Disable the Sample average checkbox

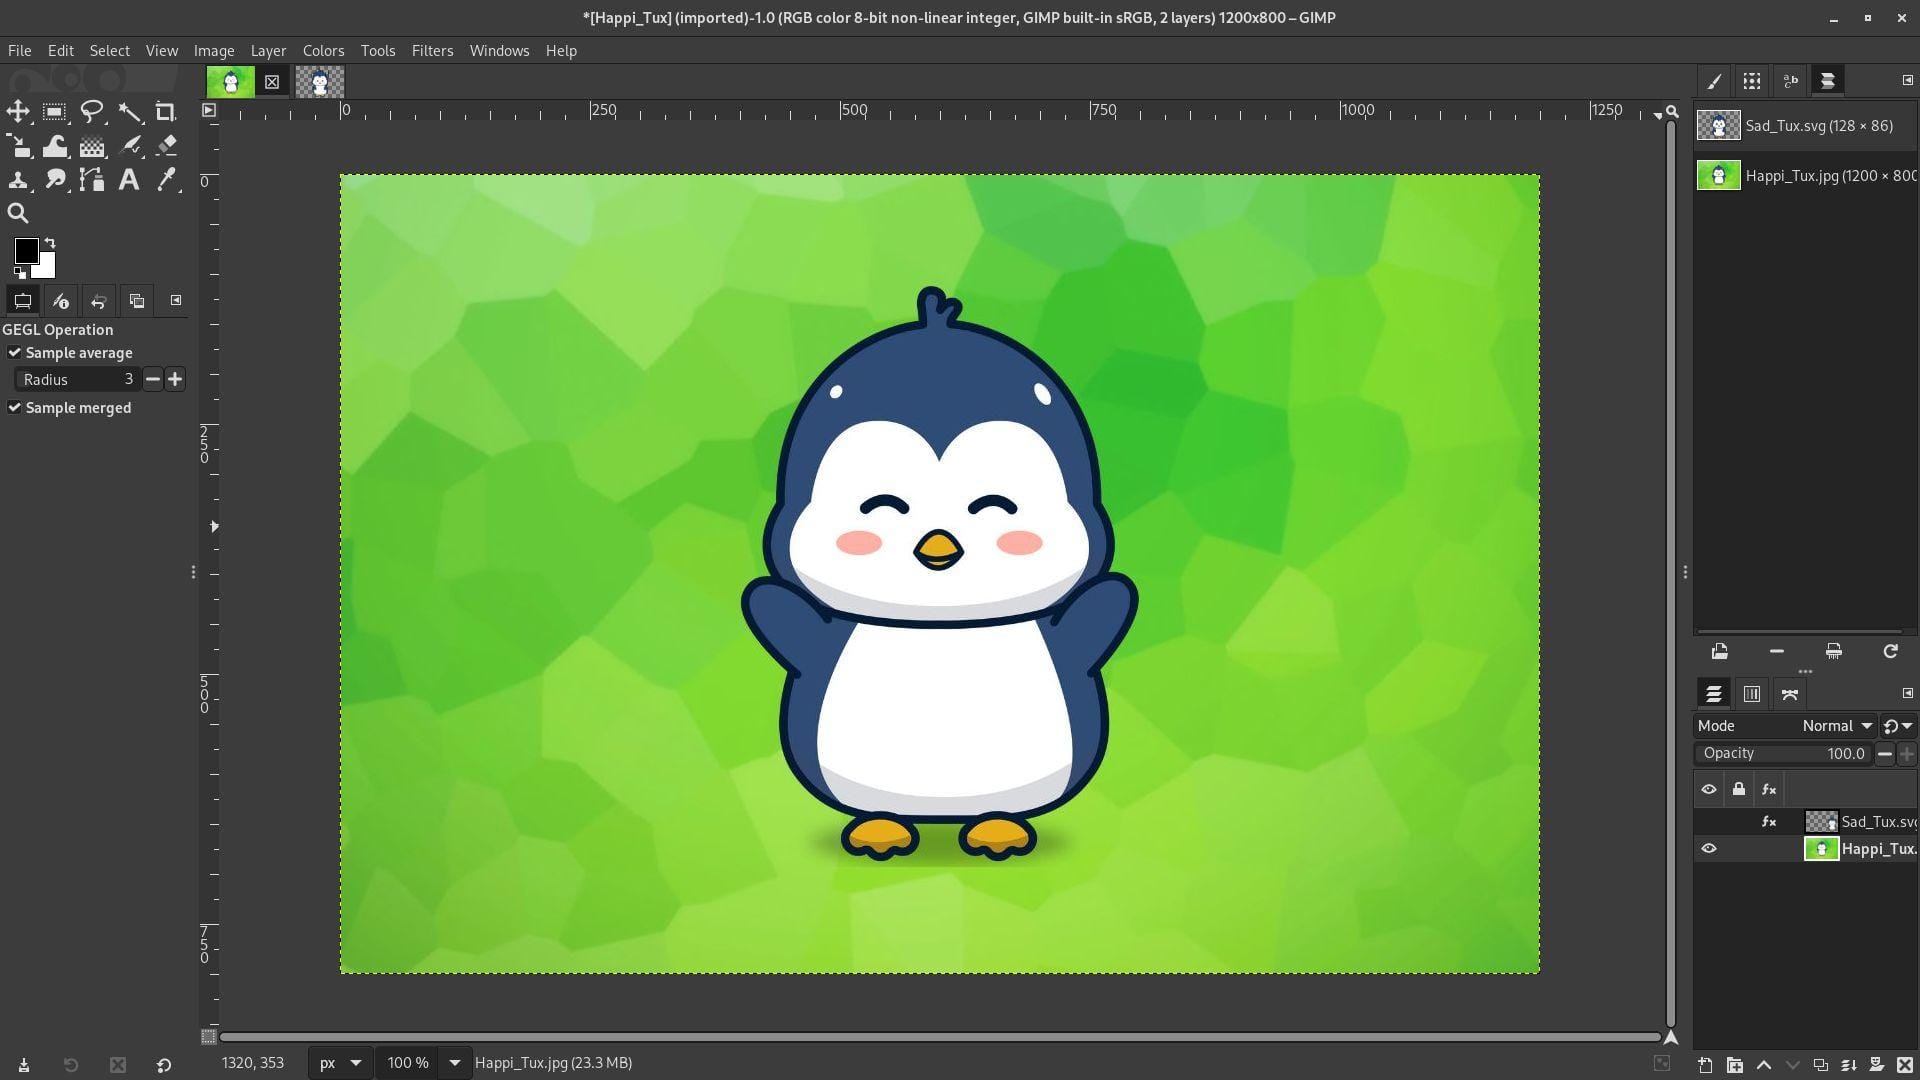[14, 352]
